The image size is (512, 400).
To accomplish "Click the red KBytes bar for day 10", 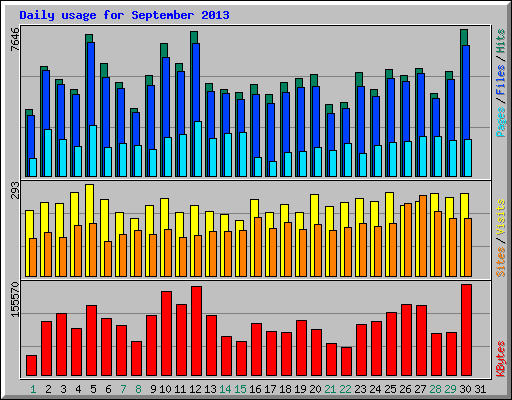I will (166, 334).
